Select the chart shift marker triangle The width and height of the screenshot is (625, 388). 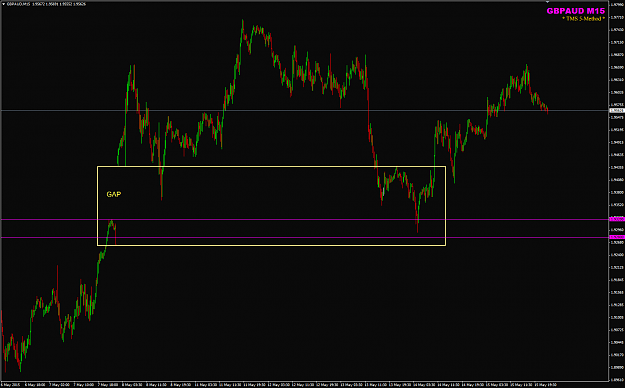coord(547,2)
